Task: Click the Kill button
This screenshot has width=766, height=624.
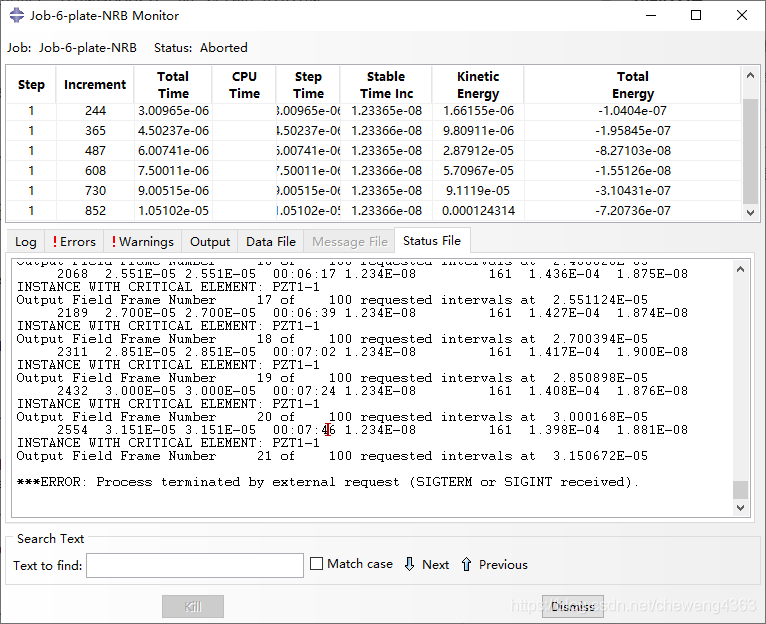Action: point(193,606)
